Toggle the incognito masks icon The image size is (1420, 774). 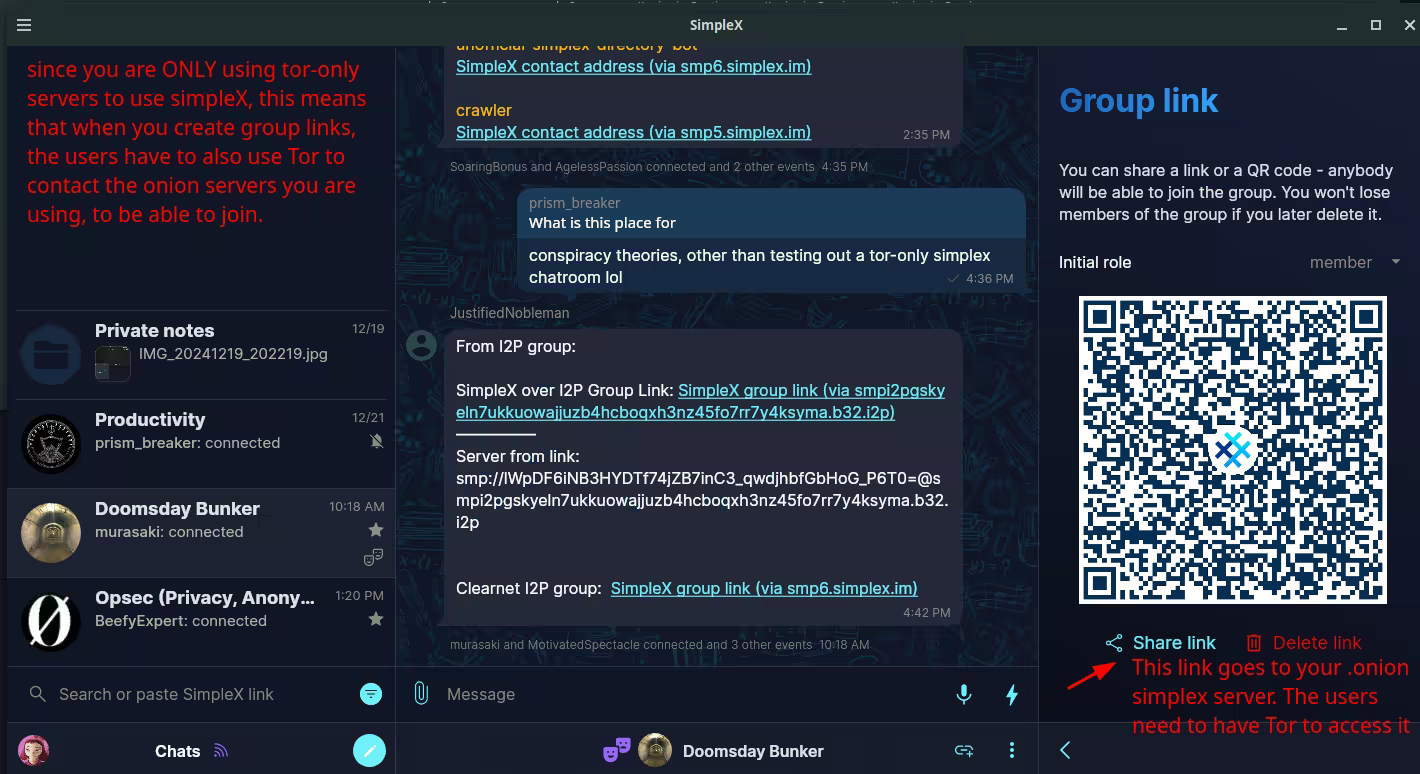(616, 750)
